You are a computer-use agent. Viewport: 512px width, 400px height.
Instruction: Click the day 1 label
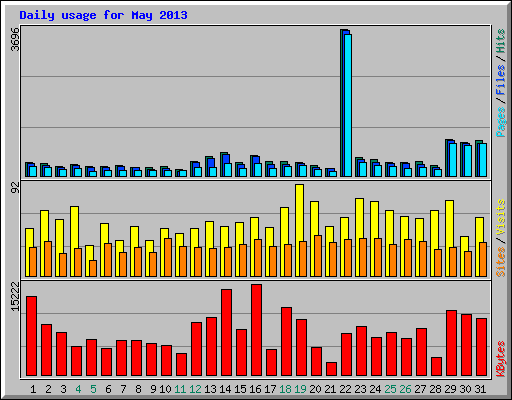pos(33,389)
